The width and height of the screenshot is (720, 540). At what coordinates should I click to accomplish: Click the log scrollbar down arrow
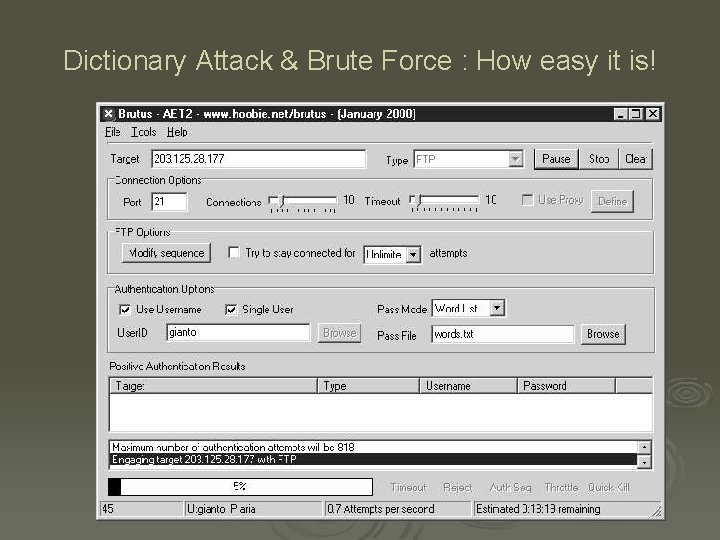coord(644,461)
